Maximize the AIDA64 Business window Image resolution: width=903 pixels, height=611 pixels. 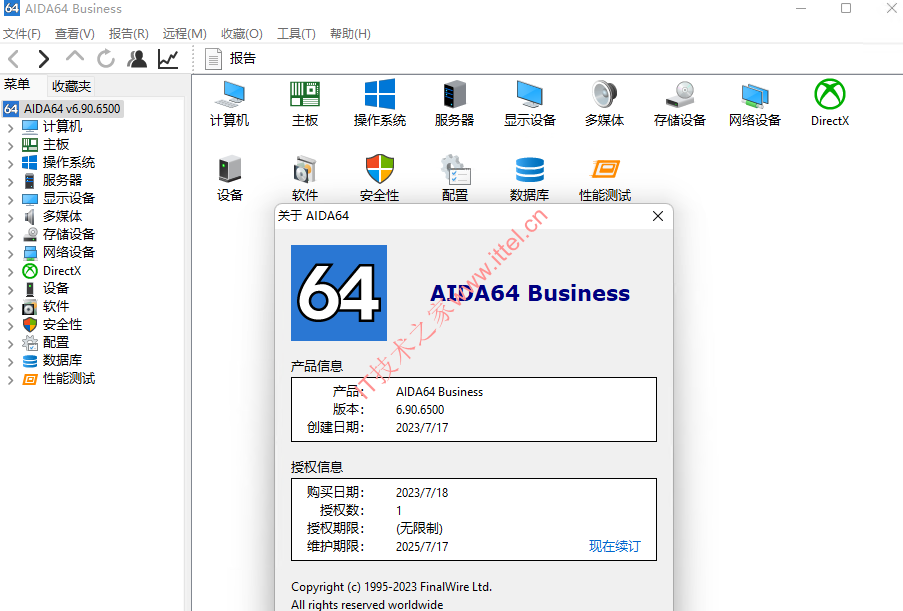846,9
